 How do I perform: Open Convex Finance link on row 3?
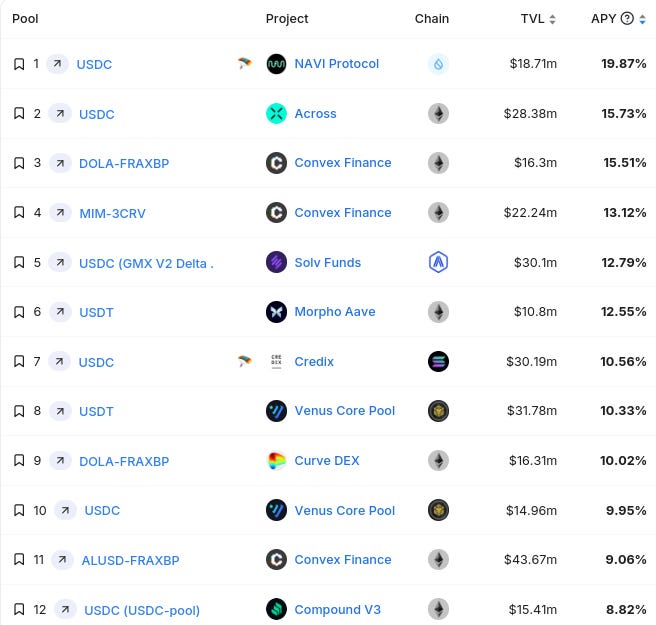coord(343,163)
